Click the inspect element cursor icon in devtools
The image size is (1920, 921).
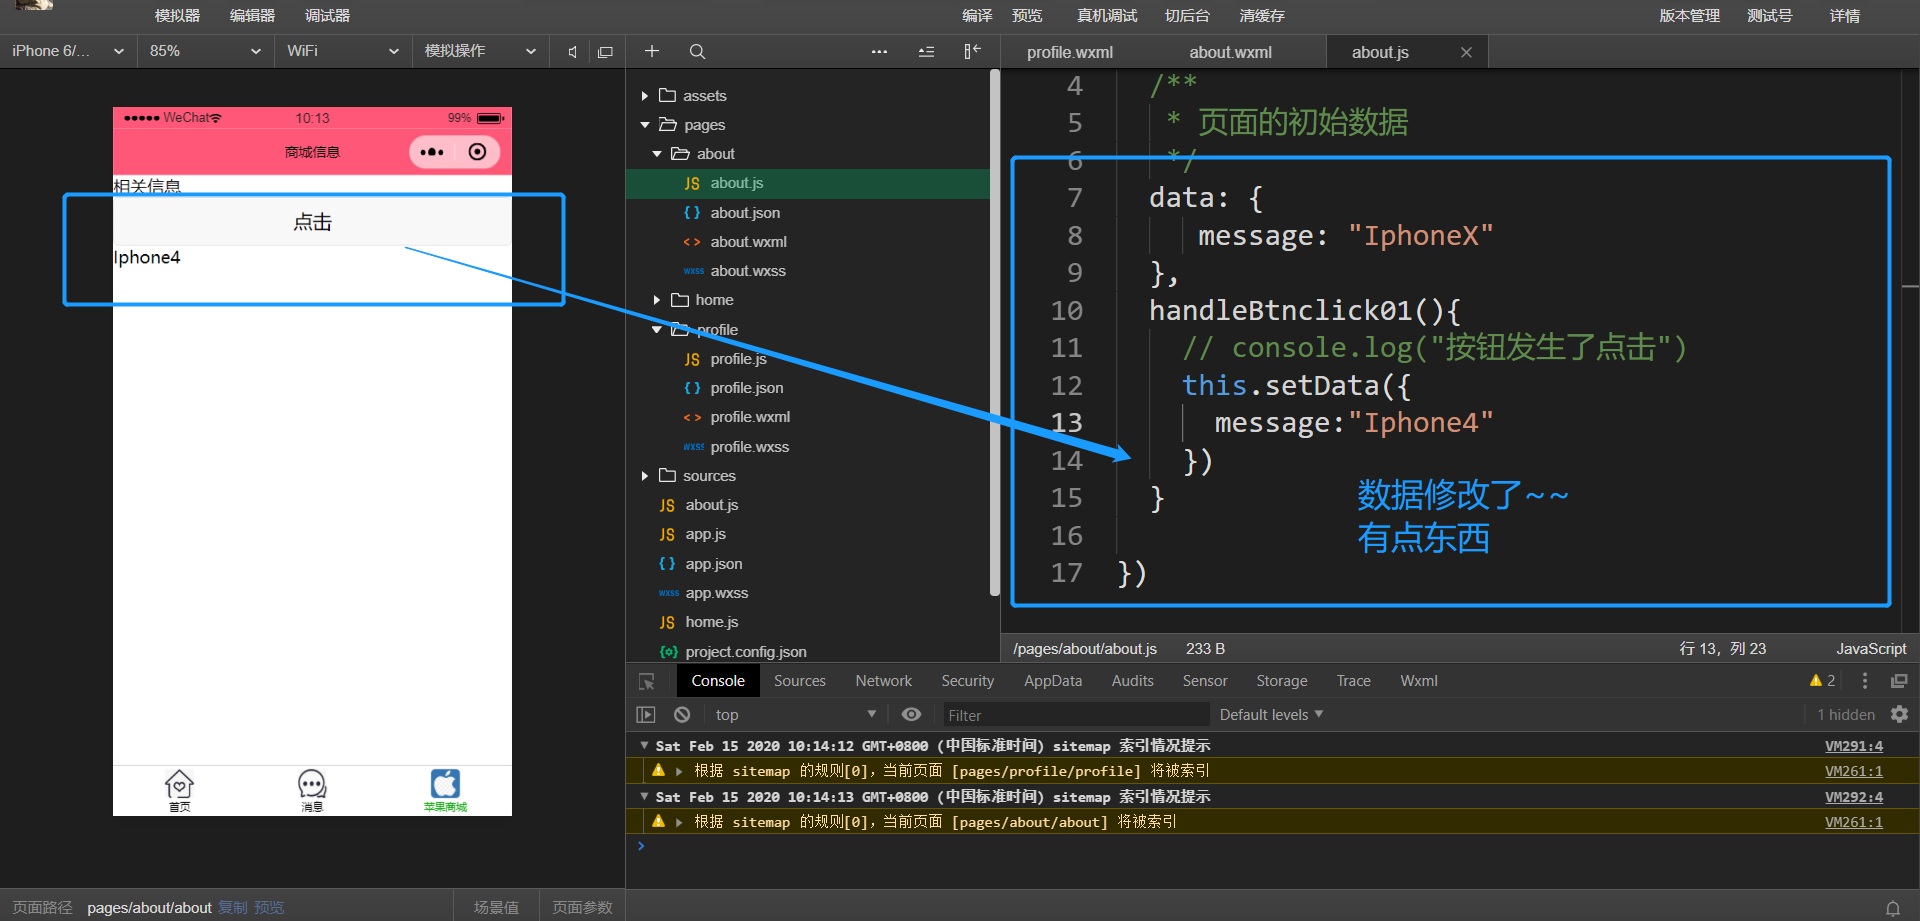coord(647,681)
